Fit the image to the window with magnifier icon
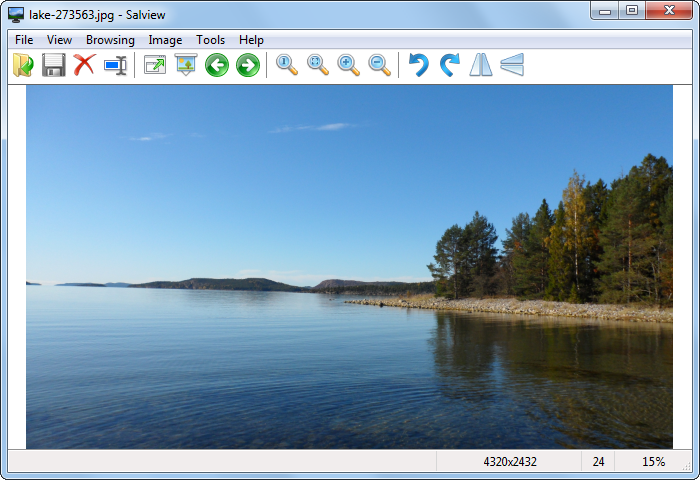The width and height of the screenshot is (700, 480). pos(317,65)
